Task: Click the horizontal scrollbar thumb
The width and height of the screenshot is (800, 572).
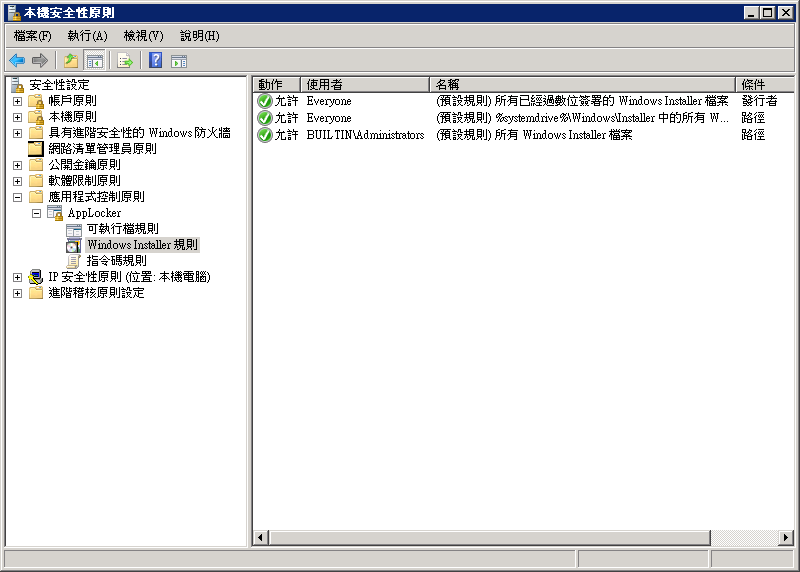Action: click(x=490, y=537)
